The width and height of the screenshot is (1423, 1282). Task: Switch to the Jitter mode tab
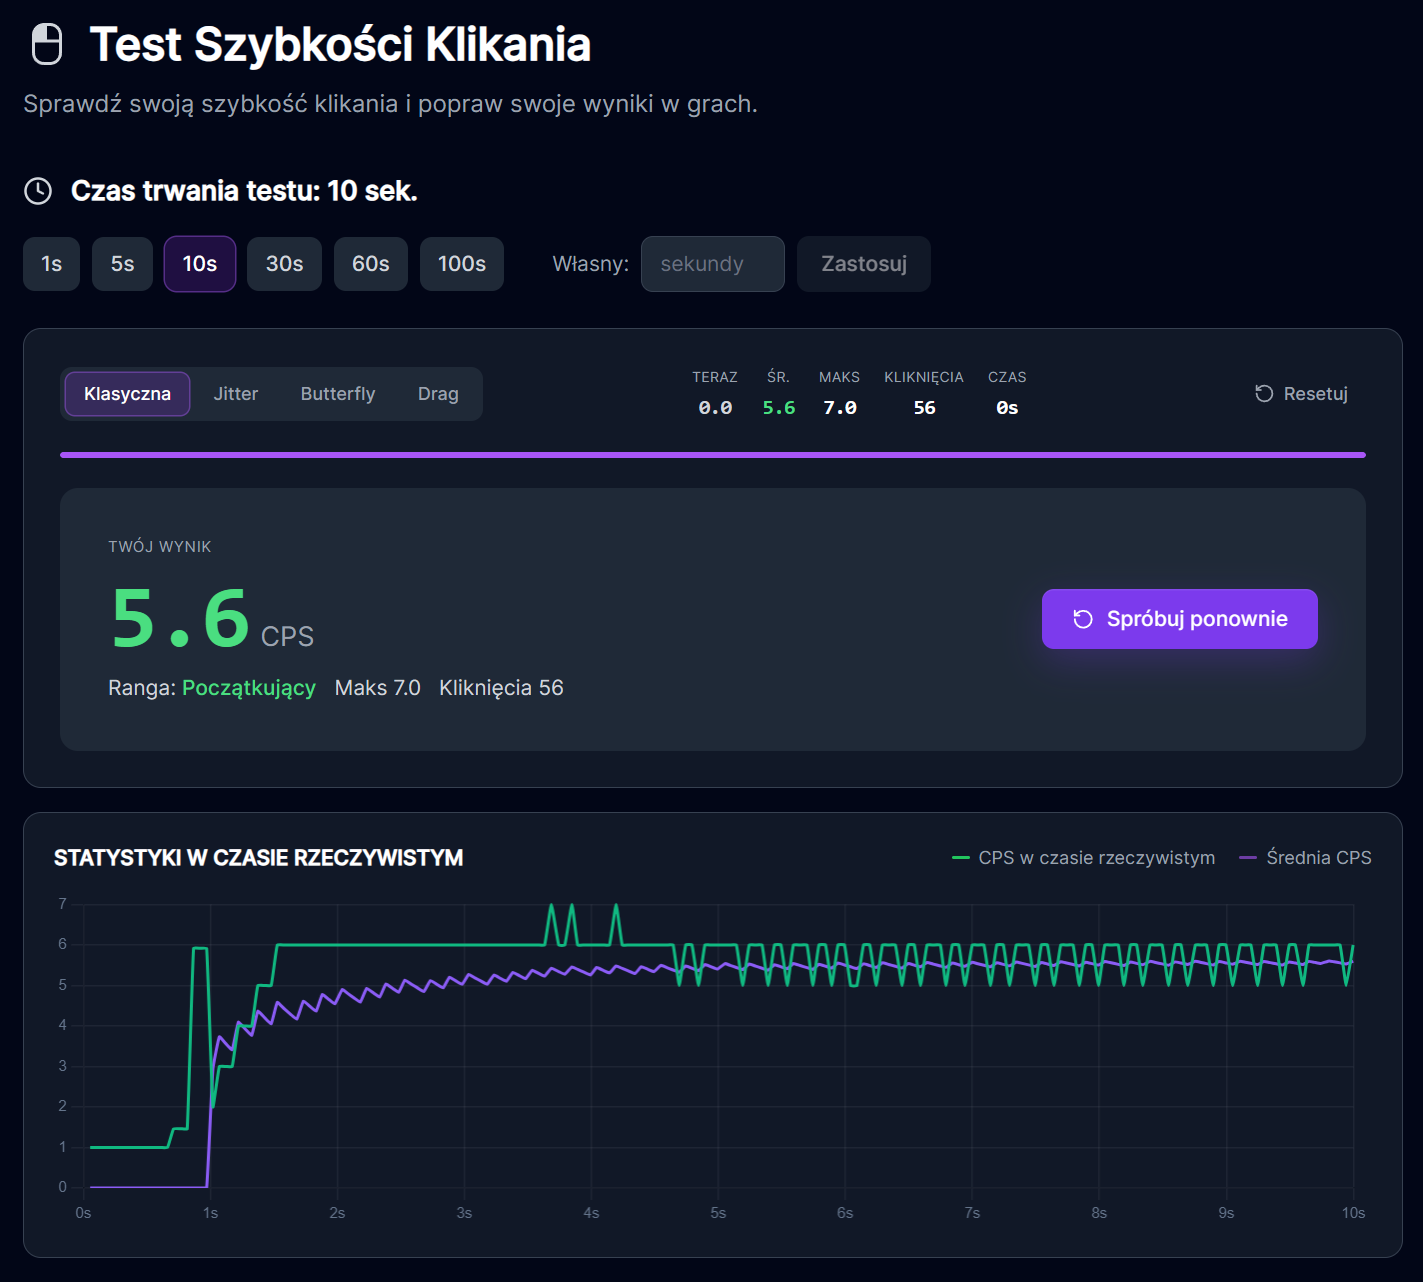coord(236,394)
